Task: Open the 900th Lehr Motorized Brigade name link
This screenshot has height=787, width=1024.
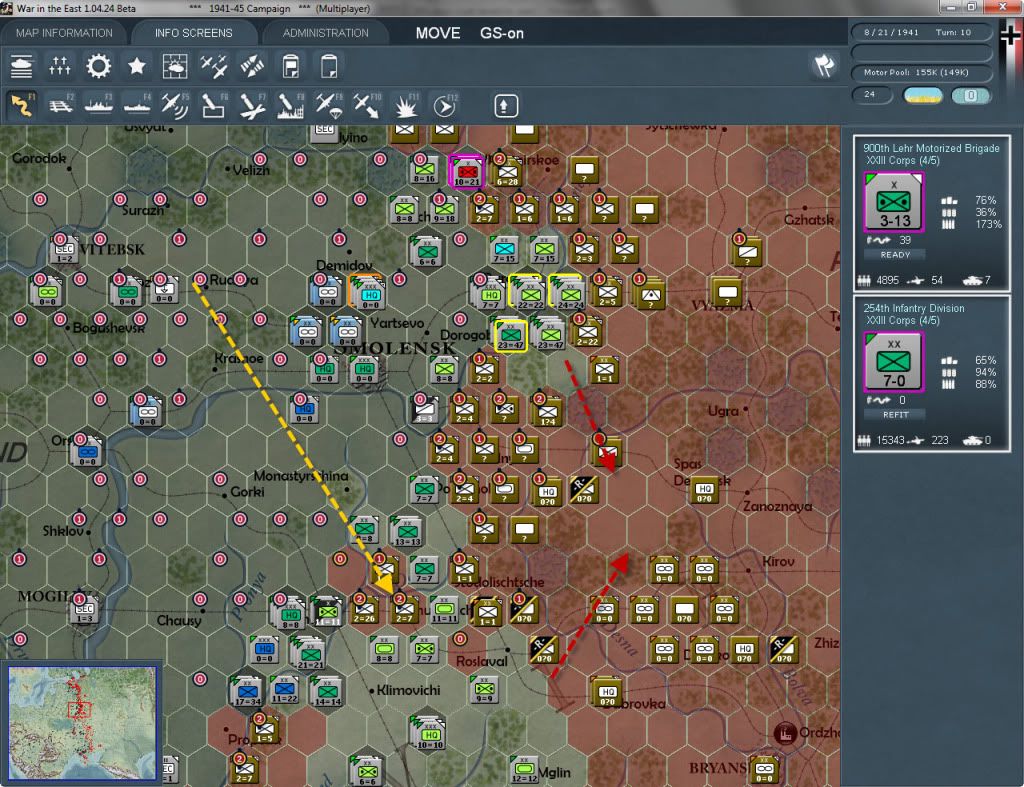Action: [931, 148]
